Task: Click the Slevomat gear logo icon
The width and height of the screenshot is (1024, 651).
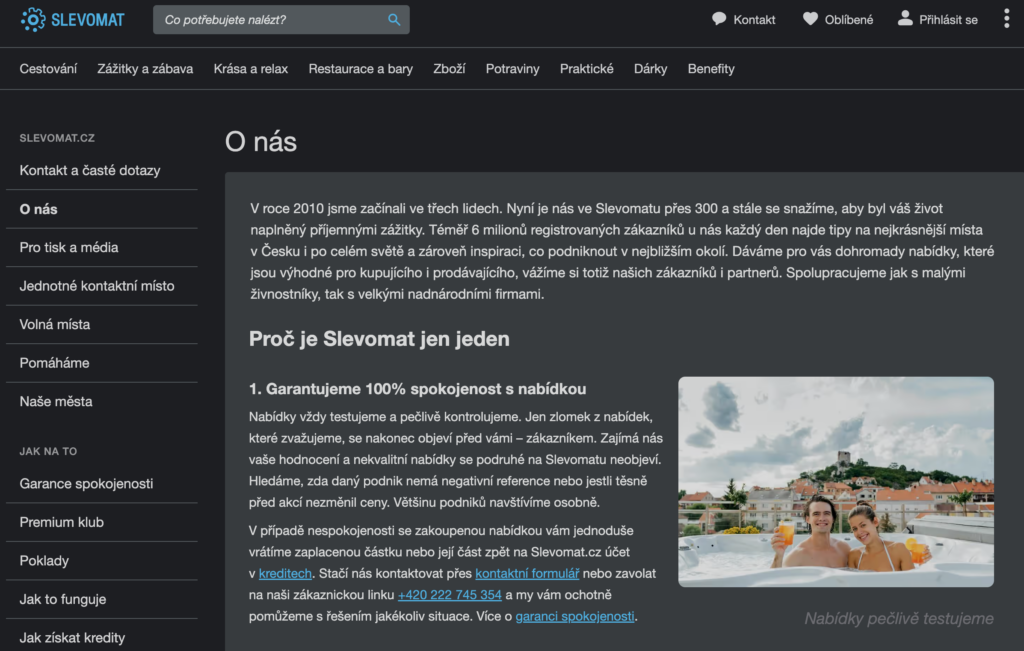Action: (33, 20)
